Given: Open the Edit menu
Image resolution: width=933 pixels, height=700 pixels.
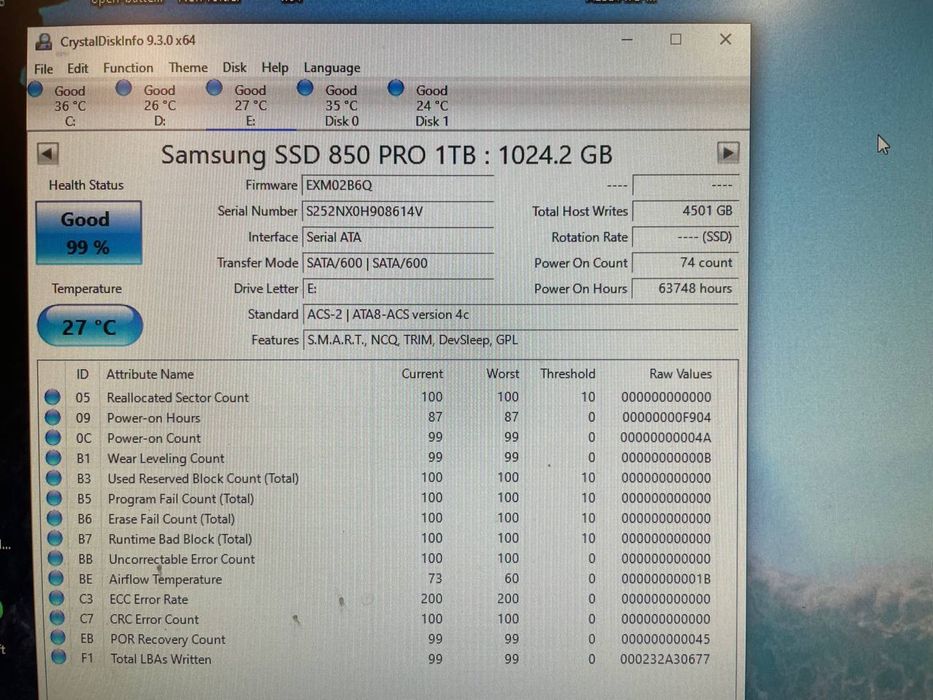Looking at the screenshot, I should [77, 68].
